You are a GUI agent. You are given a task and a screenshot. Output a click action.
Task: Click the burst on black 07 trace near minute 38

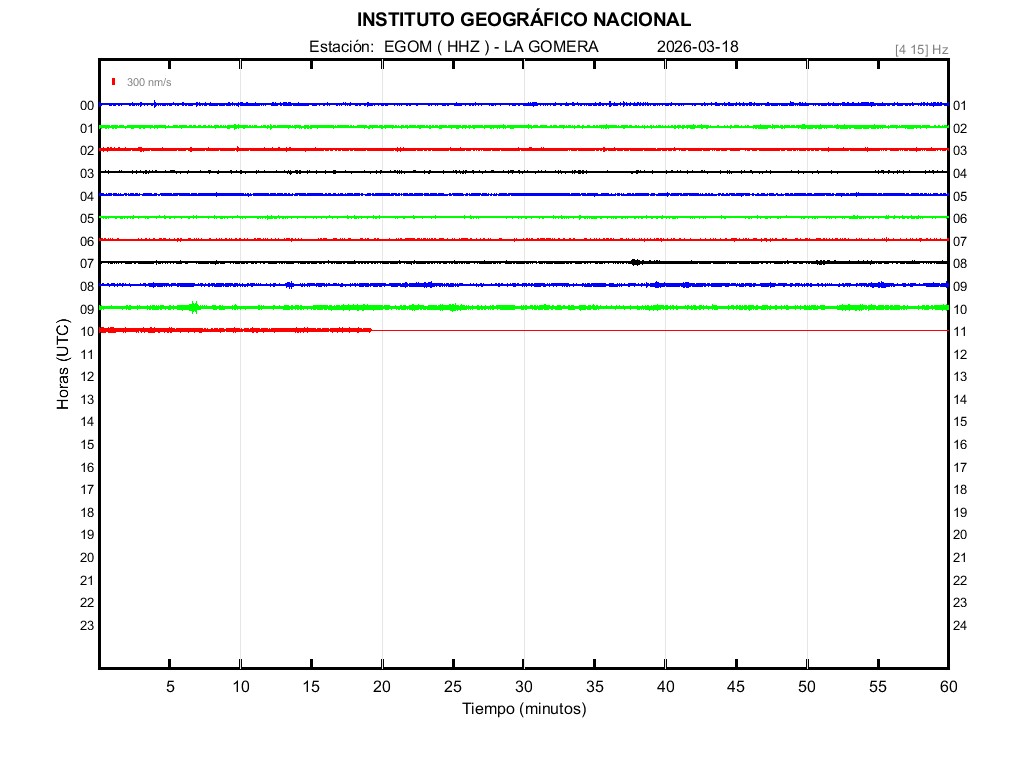(636, 262)
